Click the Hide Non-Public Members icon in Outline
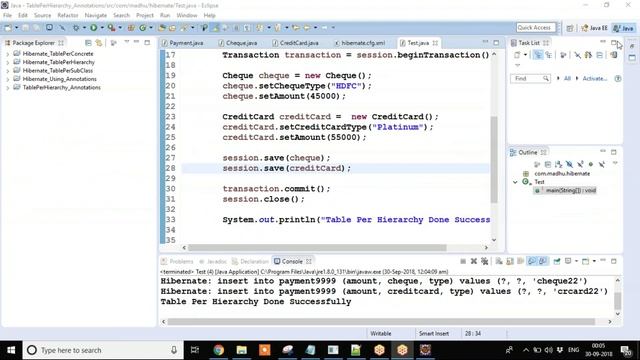The width and height of the screenshot is (640, 360). [591, 164]
